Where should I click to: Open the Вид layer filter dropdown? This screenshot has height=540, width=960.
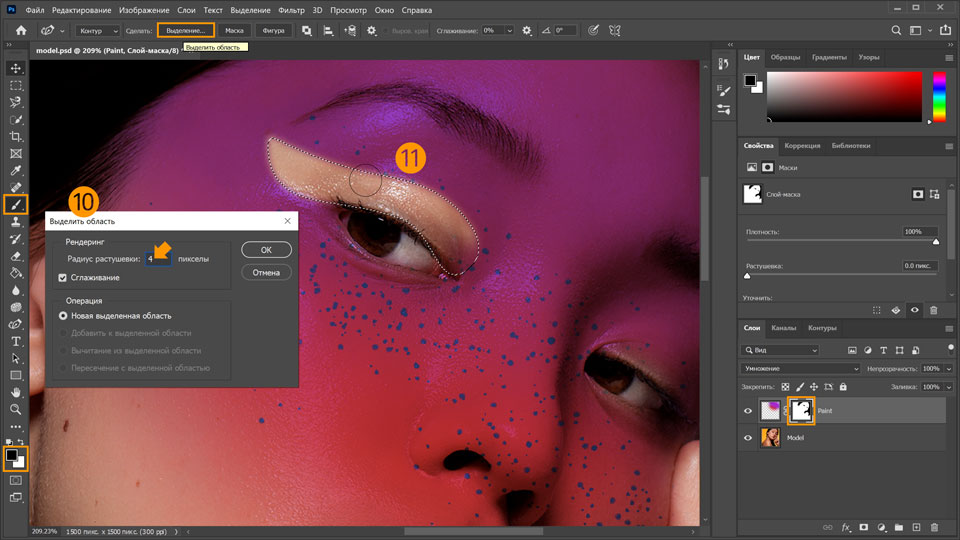pos(779,350)
